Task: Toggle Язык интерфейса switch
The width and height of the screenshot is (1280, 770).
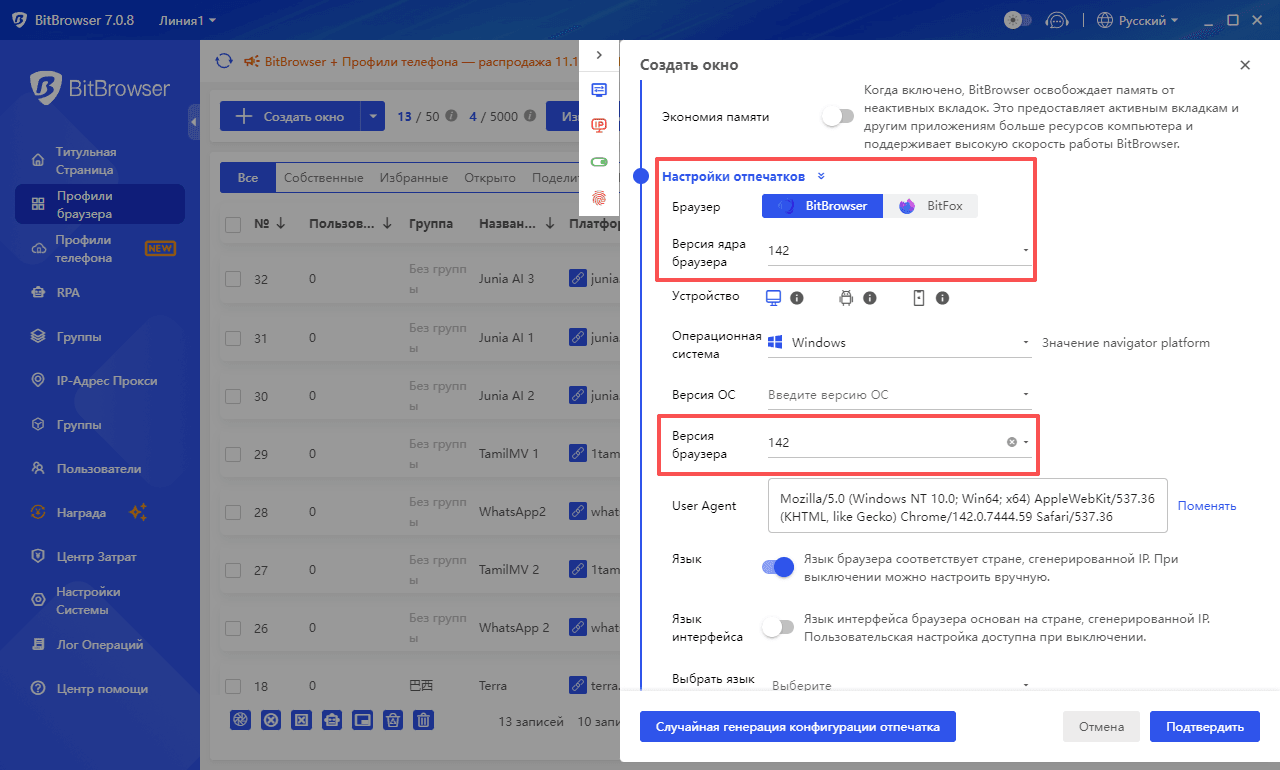Action: click(x=778, y=627)
